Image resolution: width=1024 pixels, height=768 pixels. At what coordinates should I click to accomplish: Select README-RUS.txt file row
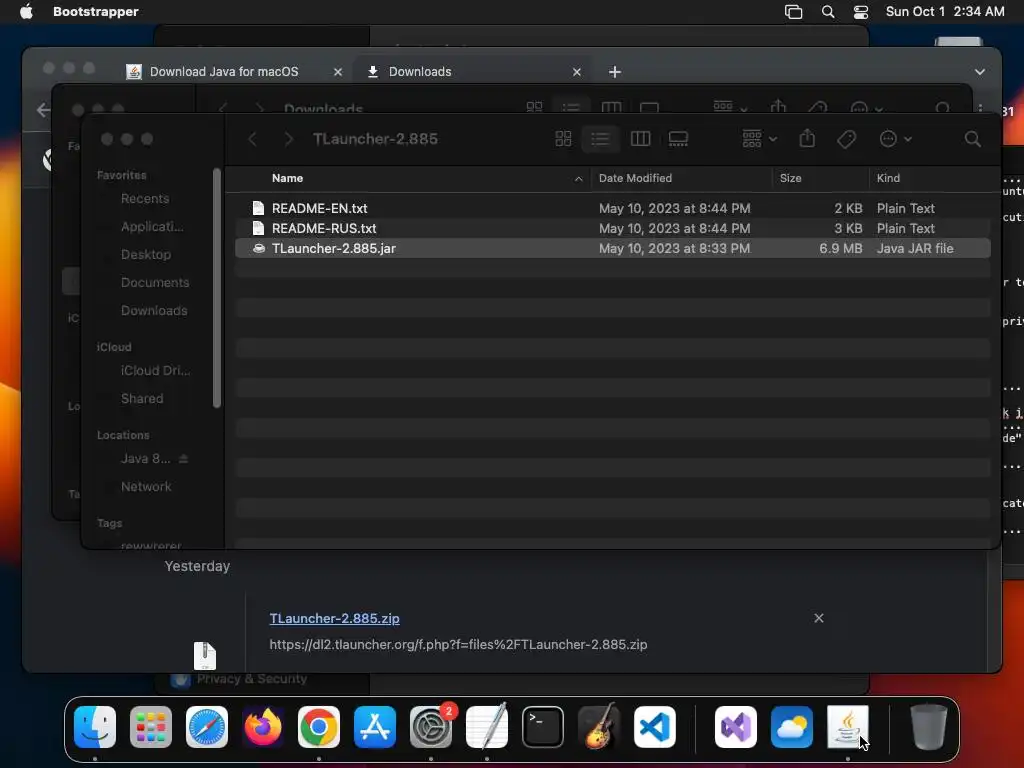tap(613, 229)
